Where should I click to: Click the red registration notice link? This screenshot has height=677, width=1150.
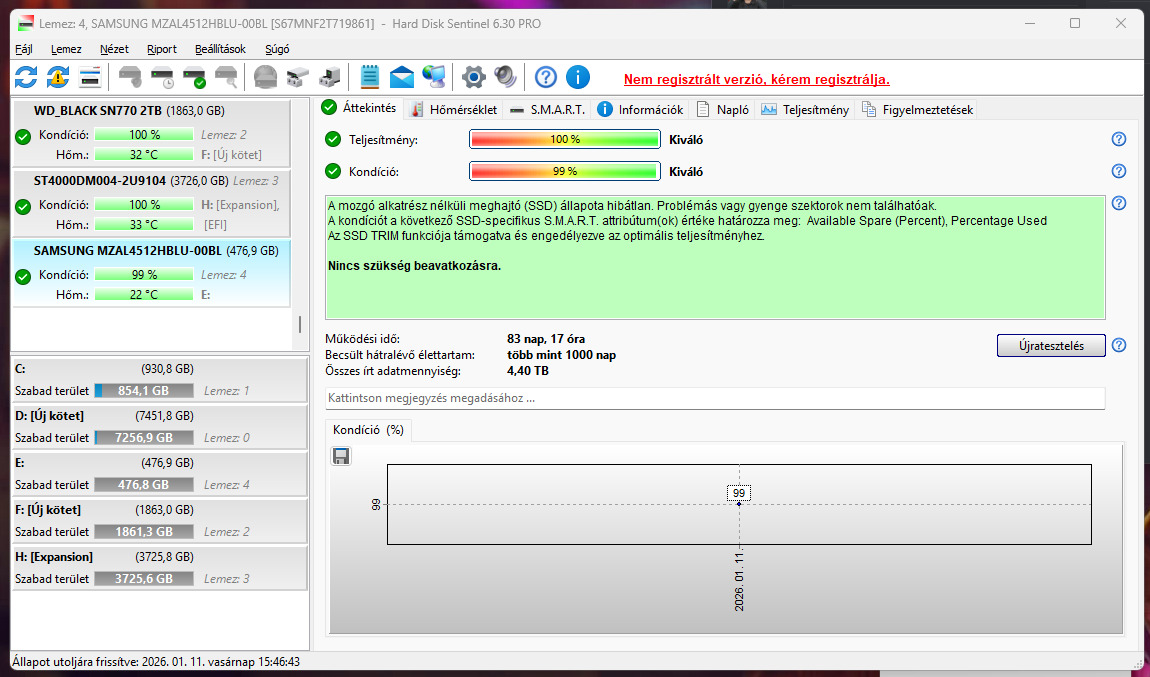coord(756,79)
